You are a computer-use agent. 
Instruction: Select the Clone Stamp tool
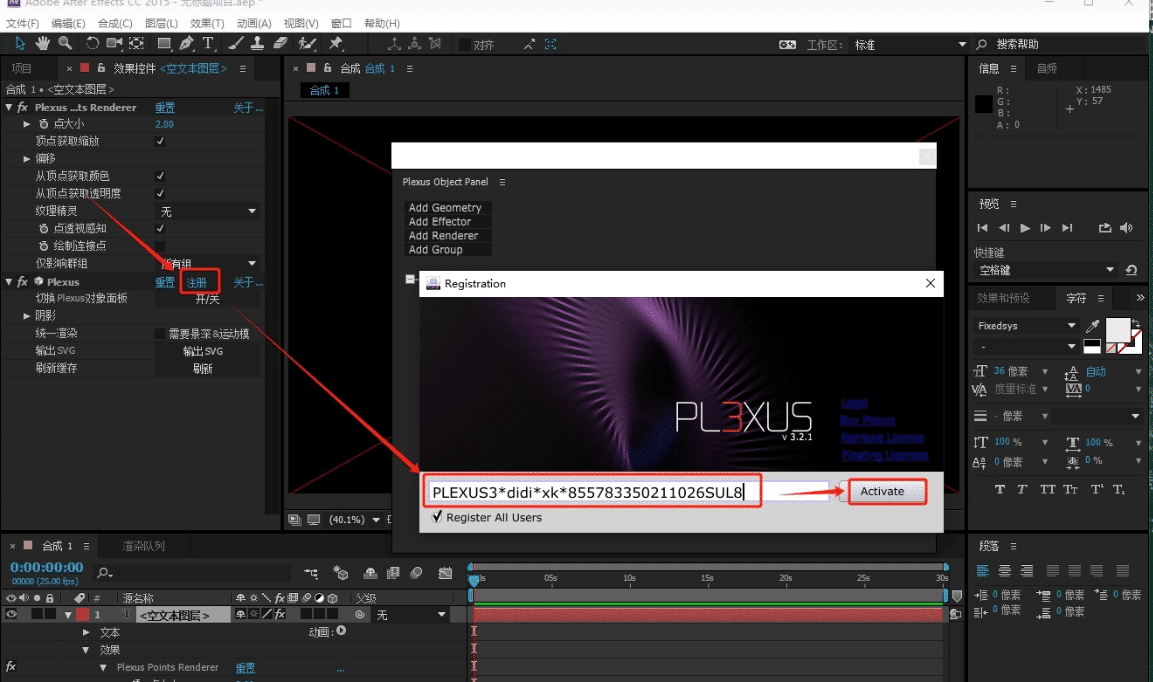click(258, 43)
